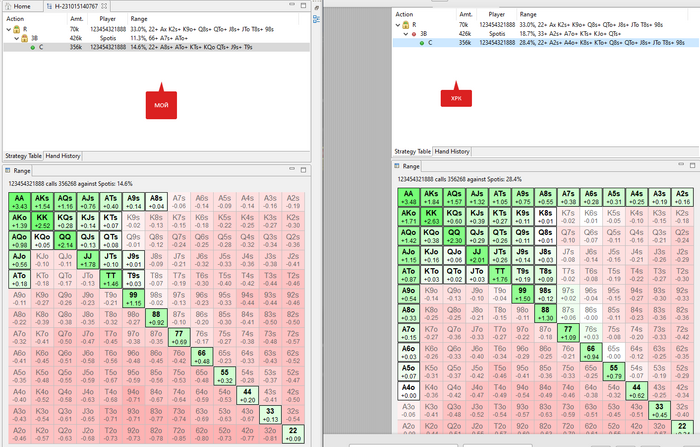Select the Spotis 3B 11.3% range row

click(x=157, y=38)
